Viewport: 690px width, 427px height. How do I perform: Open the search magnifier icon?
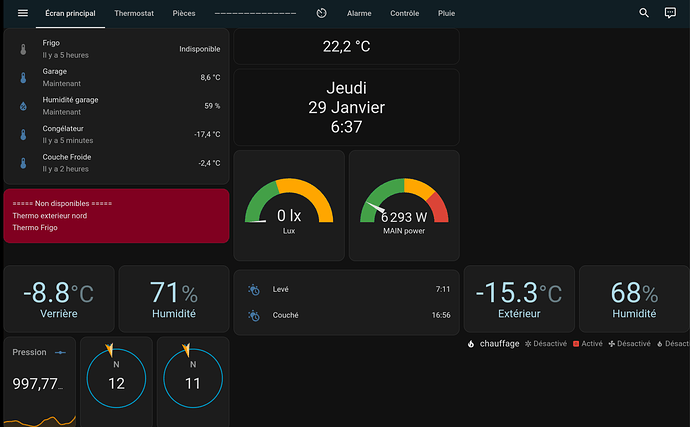tap(644, 13)
